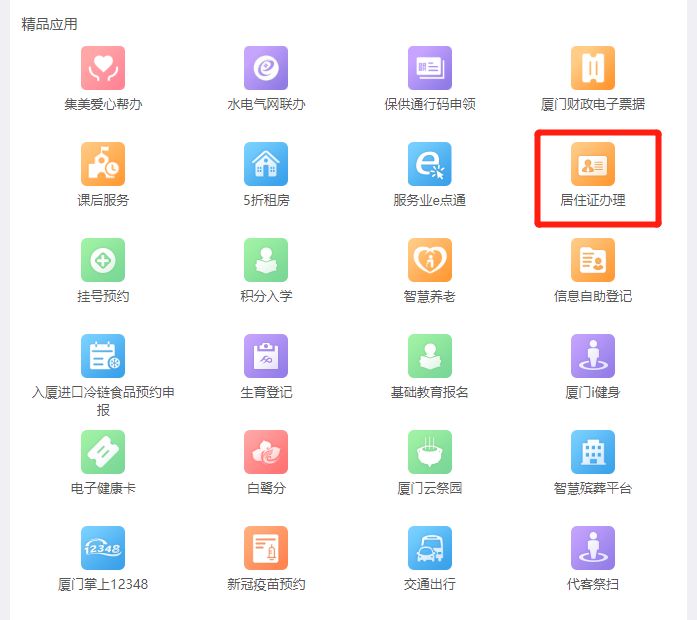The image size is (697, 620).
Task: Open the 入厦进口冷链食品预约申报 calendar icon
Action: [x=103, y=356]
